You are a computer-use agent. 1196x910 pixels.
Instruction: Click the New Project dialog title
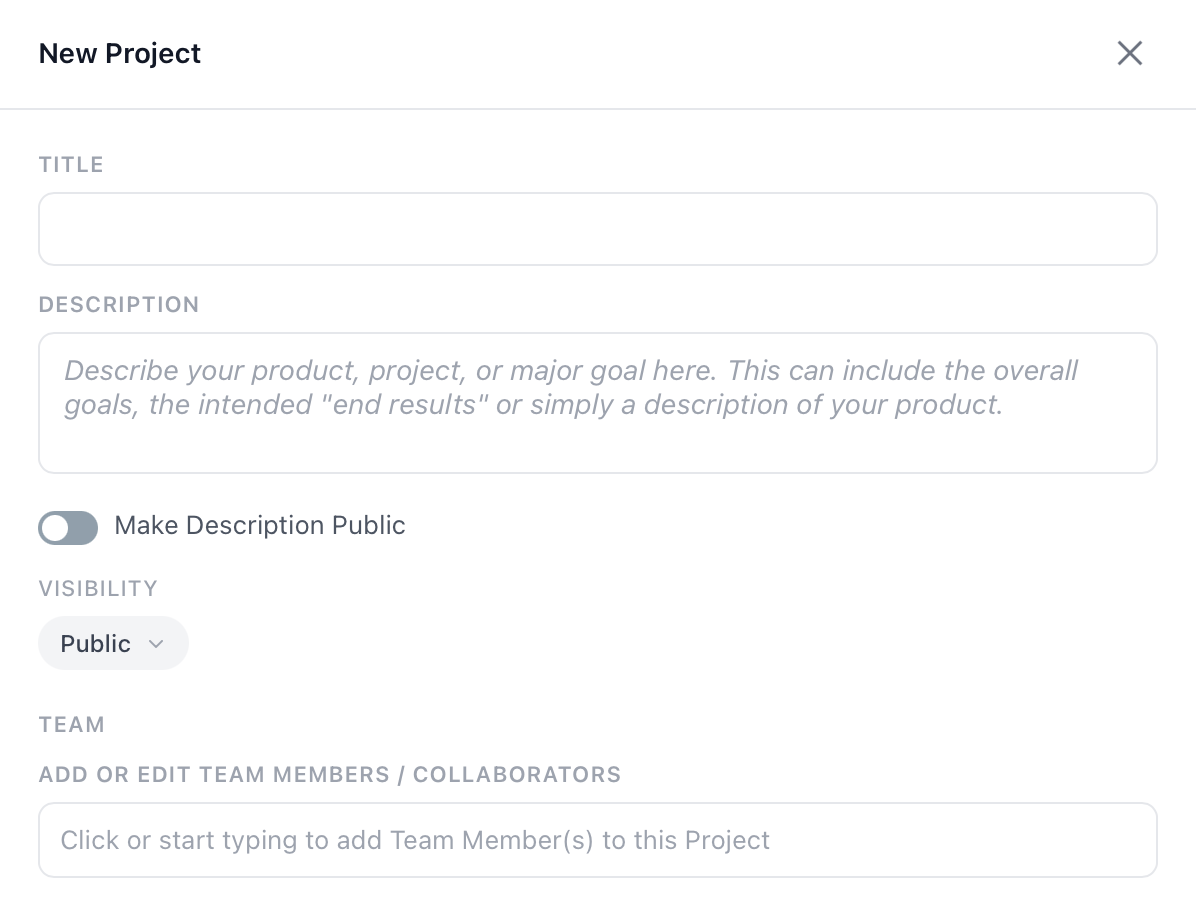(x=119, y=53)
